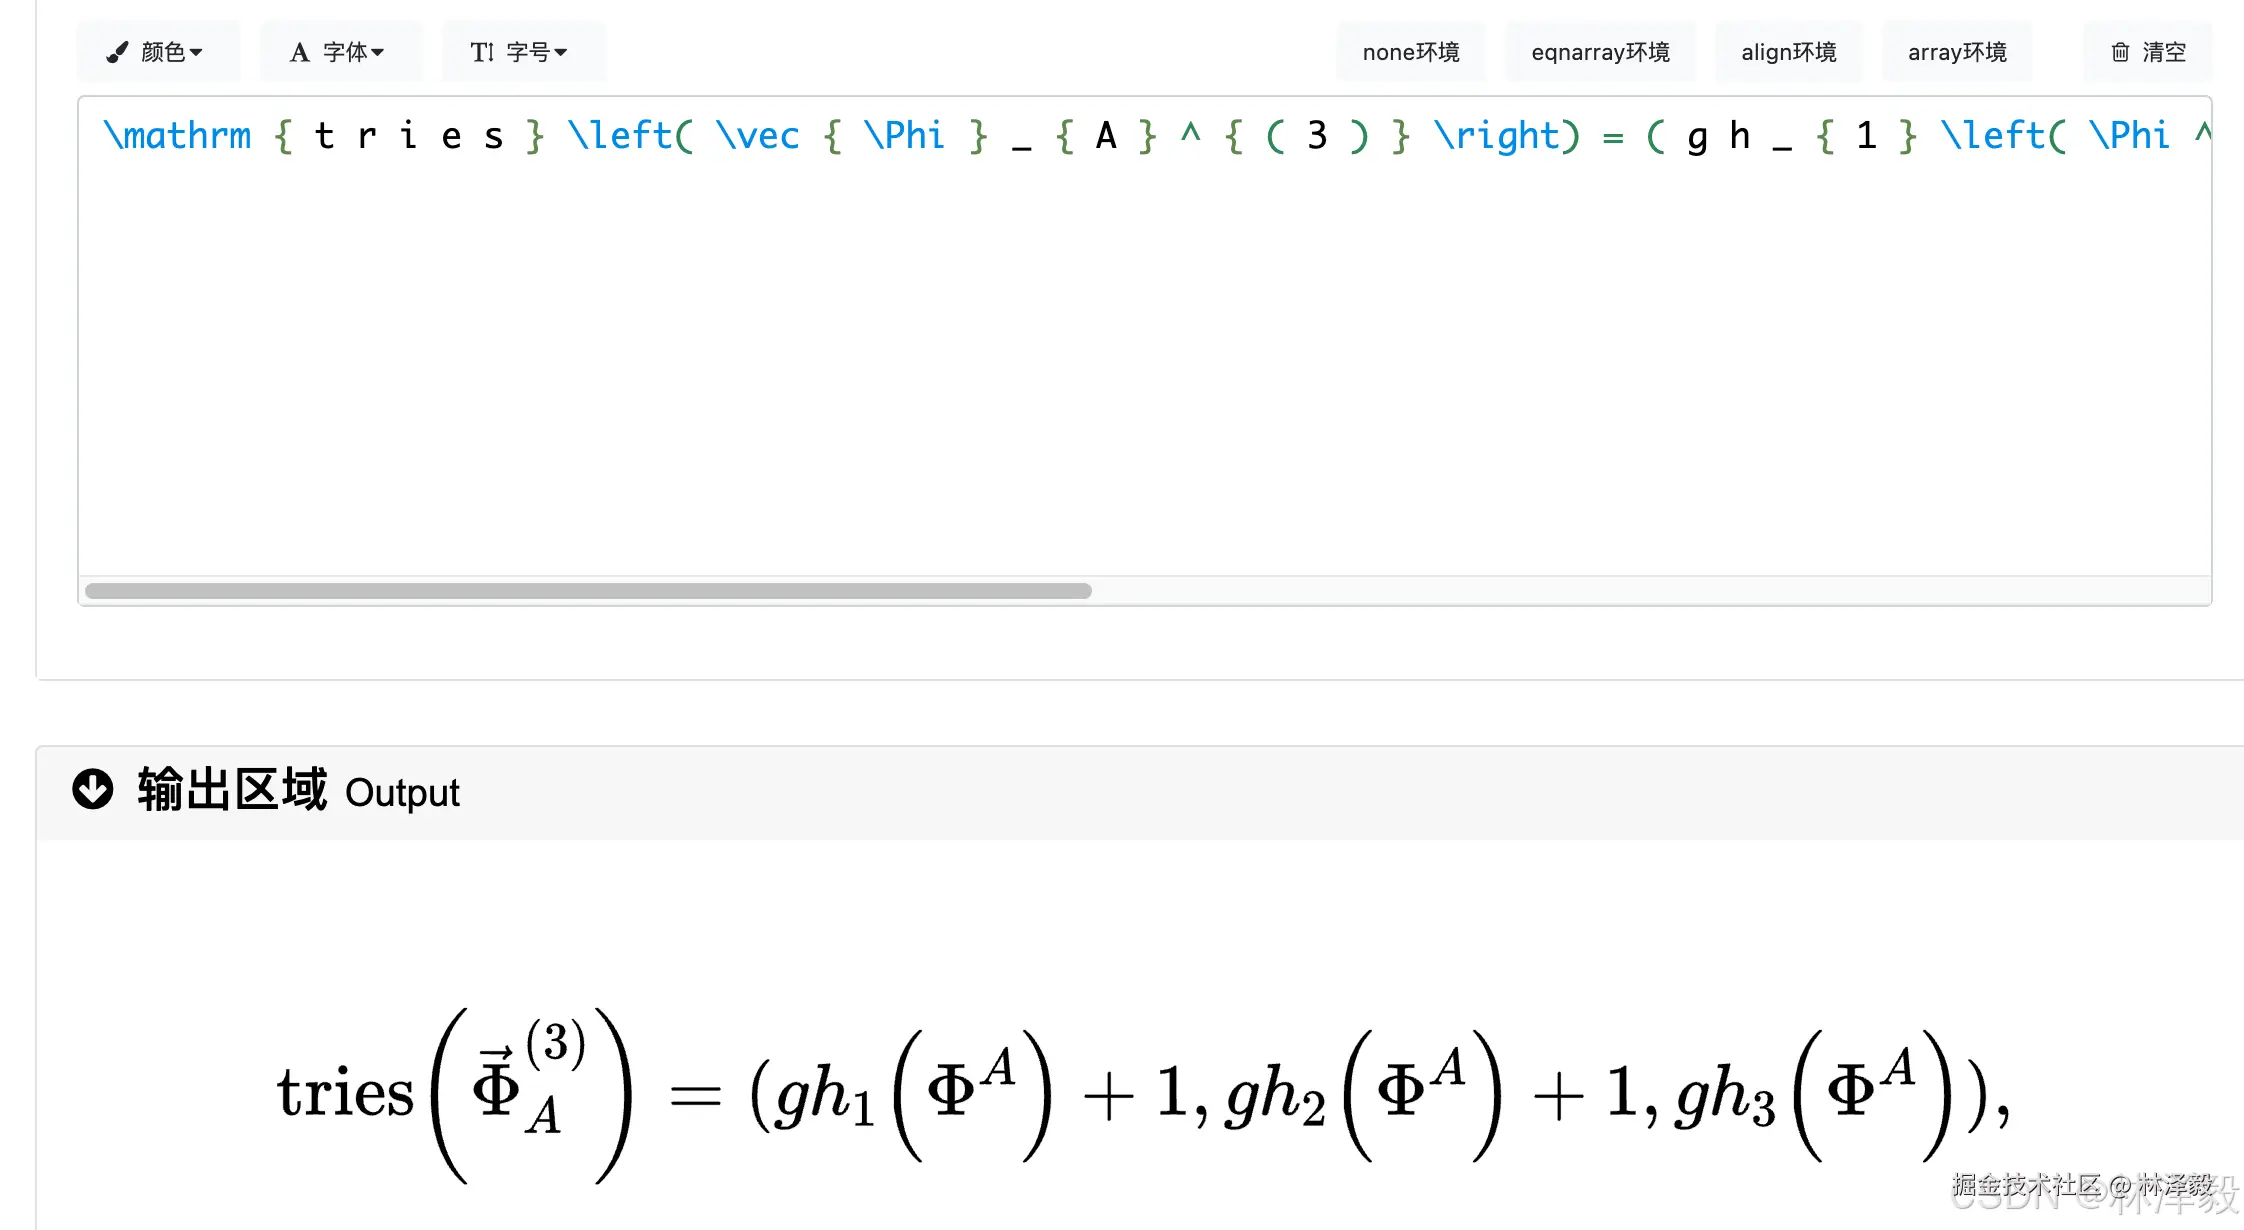This screenshot has width=2244, height=1230.
Task: Expand the 字体 font dropdown caret
Action: click(378, 52)
